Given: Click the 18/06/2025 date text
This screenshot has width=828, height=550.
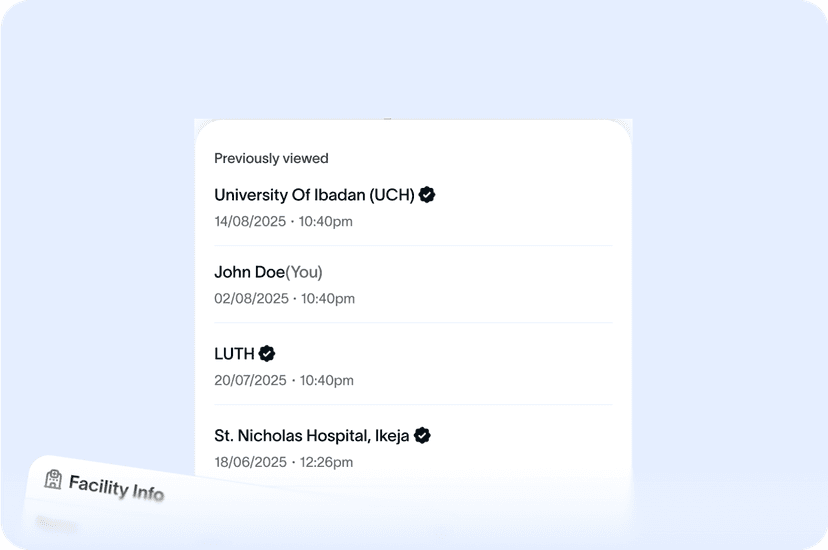Looking at the screenshot, I should 251,462.
